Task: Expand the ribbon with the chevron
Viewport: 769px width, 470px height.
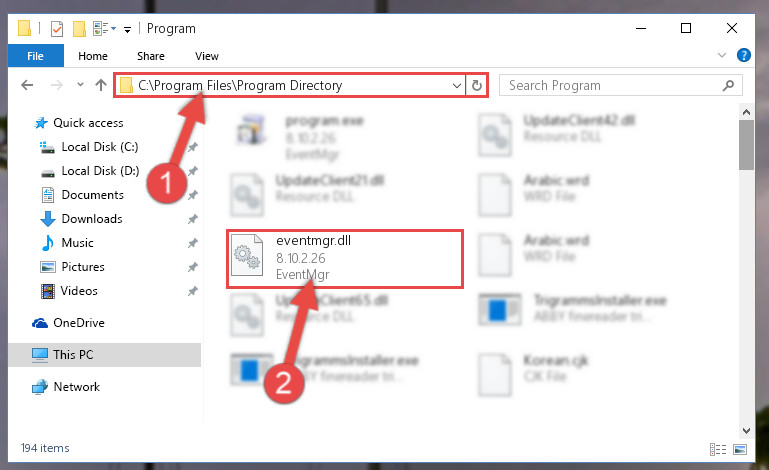Action: [721, 55]
